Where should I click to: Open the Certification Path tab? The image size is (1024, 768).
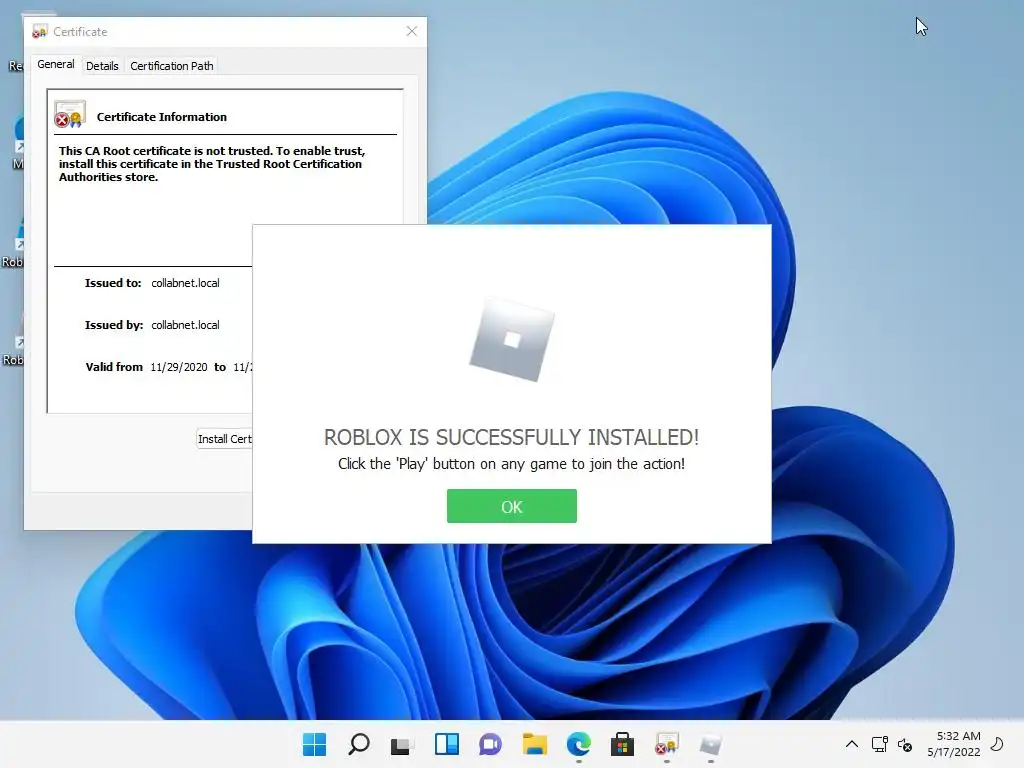(x=172, y=66)
